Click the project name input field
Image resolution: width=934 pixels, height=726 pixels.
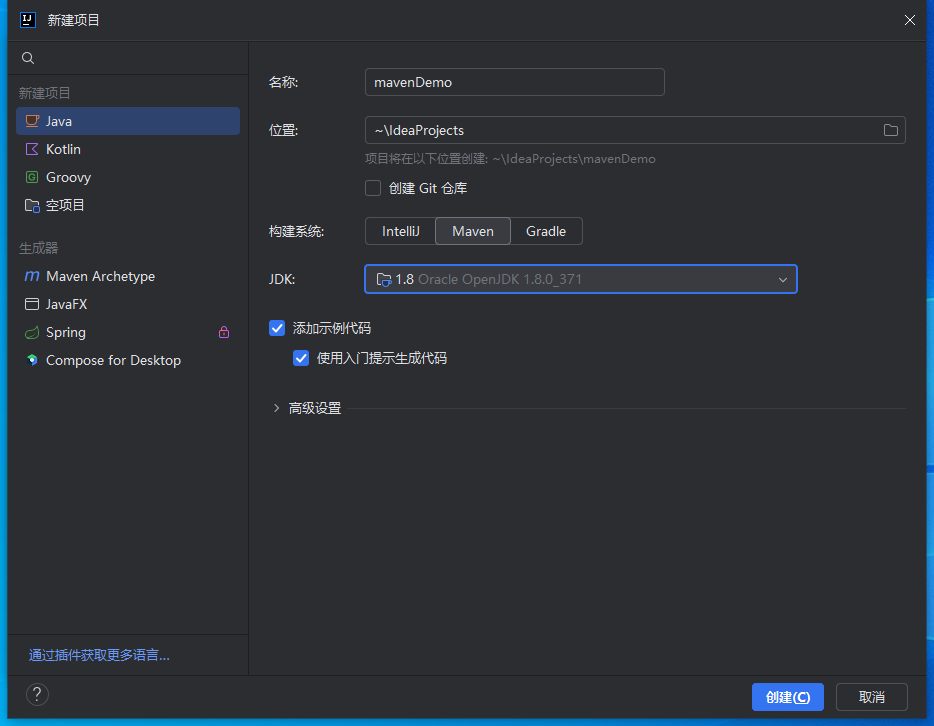tap(514, 82)
